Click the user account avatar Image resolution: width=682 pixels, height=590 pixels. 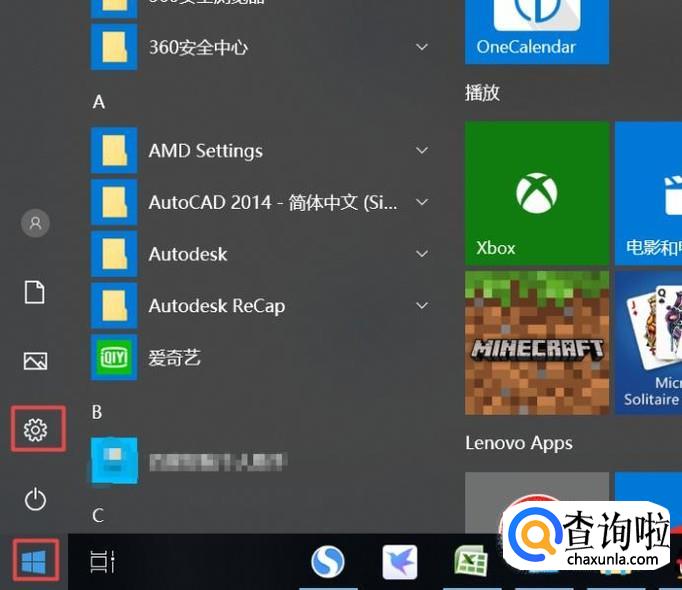36,223
